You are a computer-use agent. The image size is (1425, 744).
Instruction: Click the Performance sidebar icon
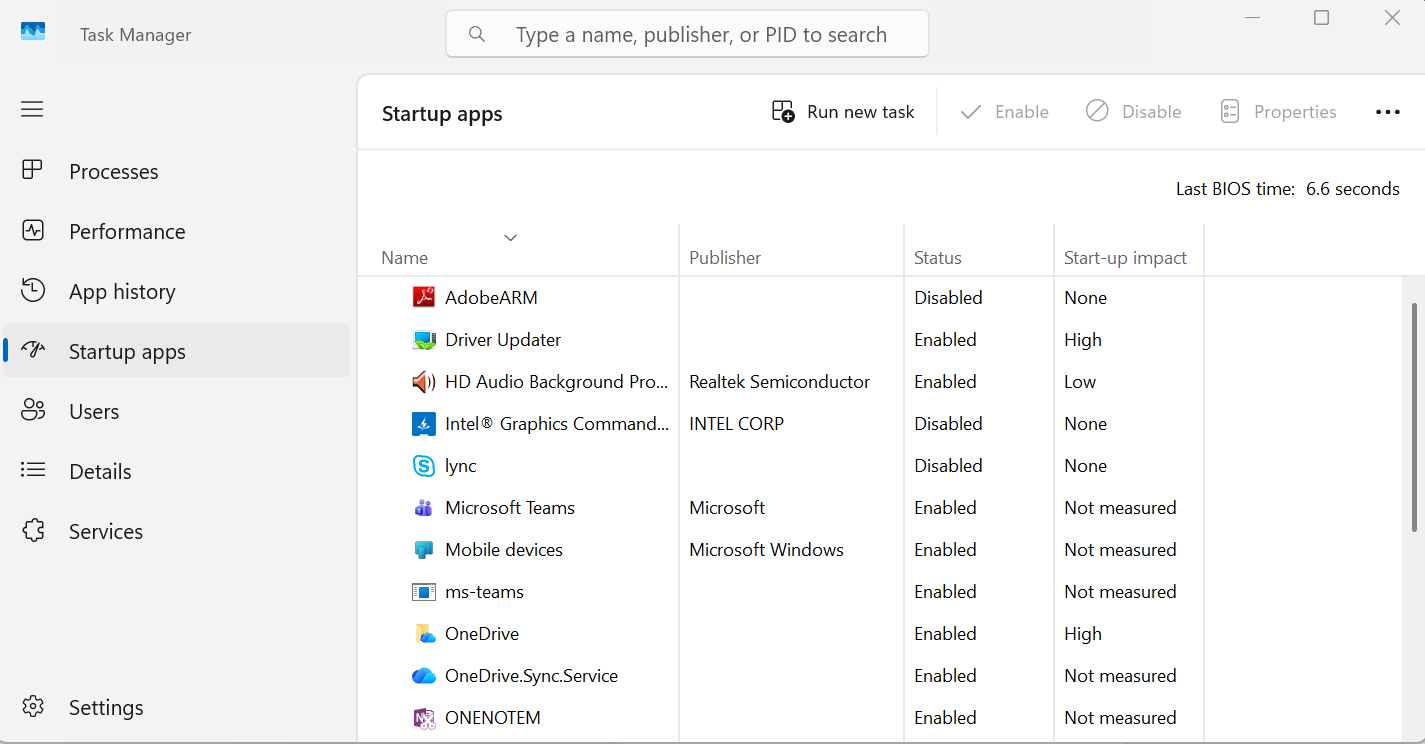click(33, 231)
